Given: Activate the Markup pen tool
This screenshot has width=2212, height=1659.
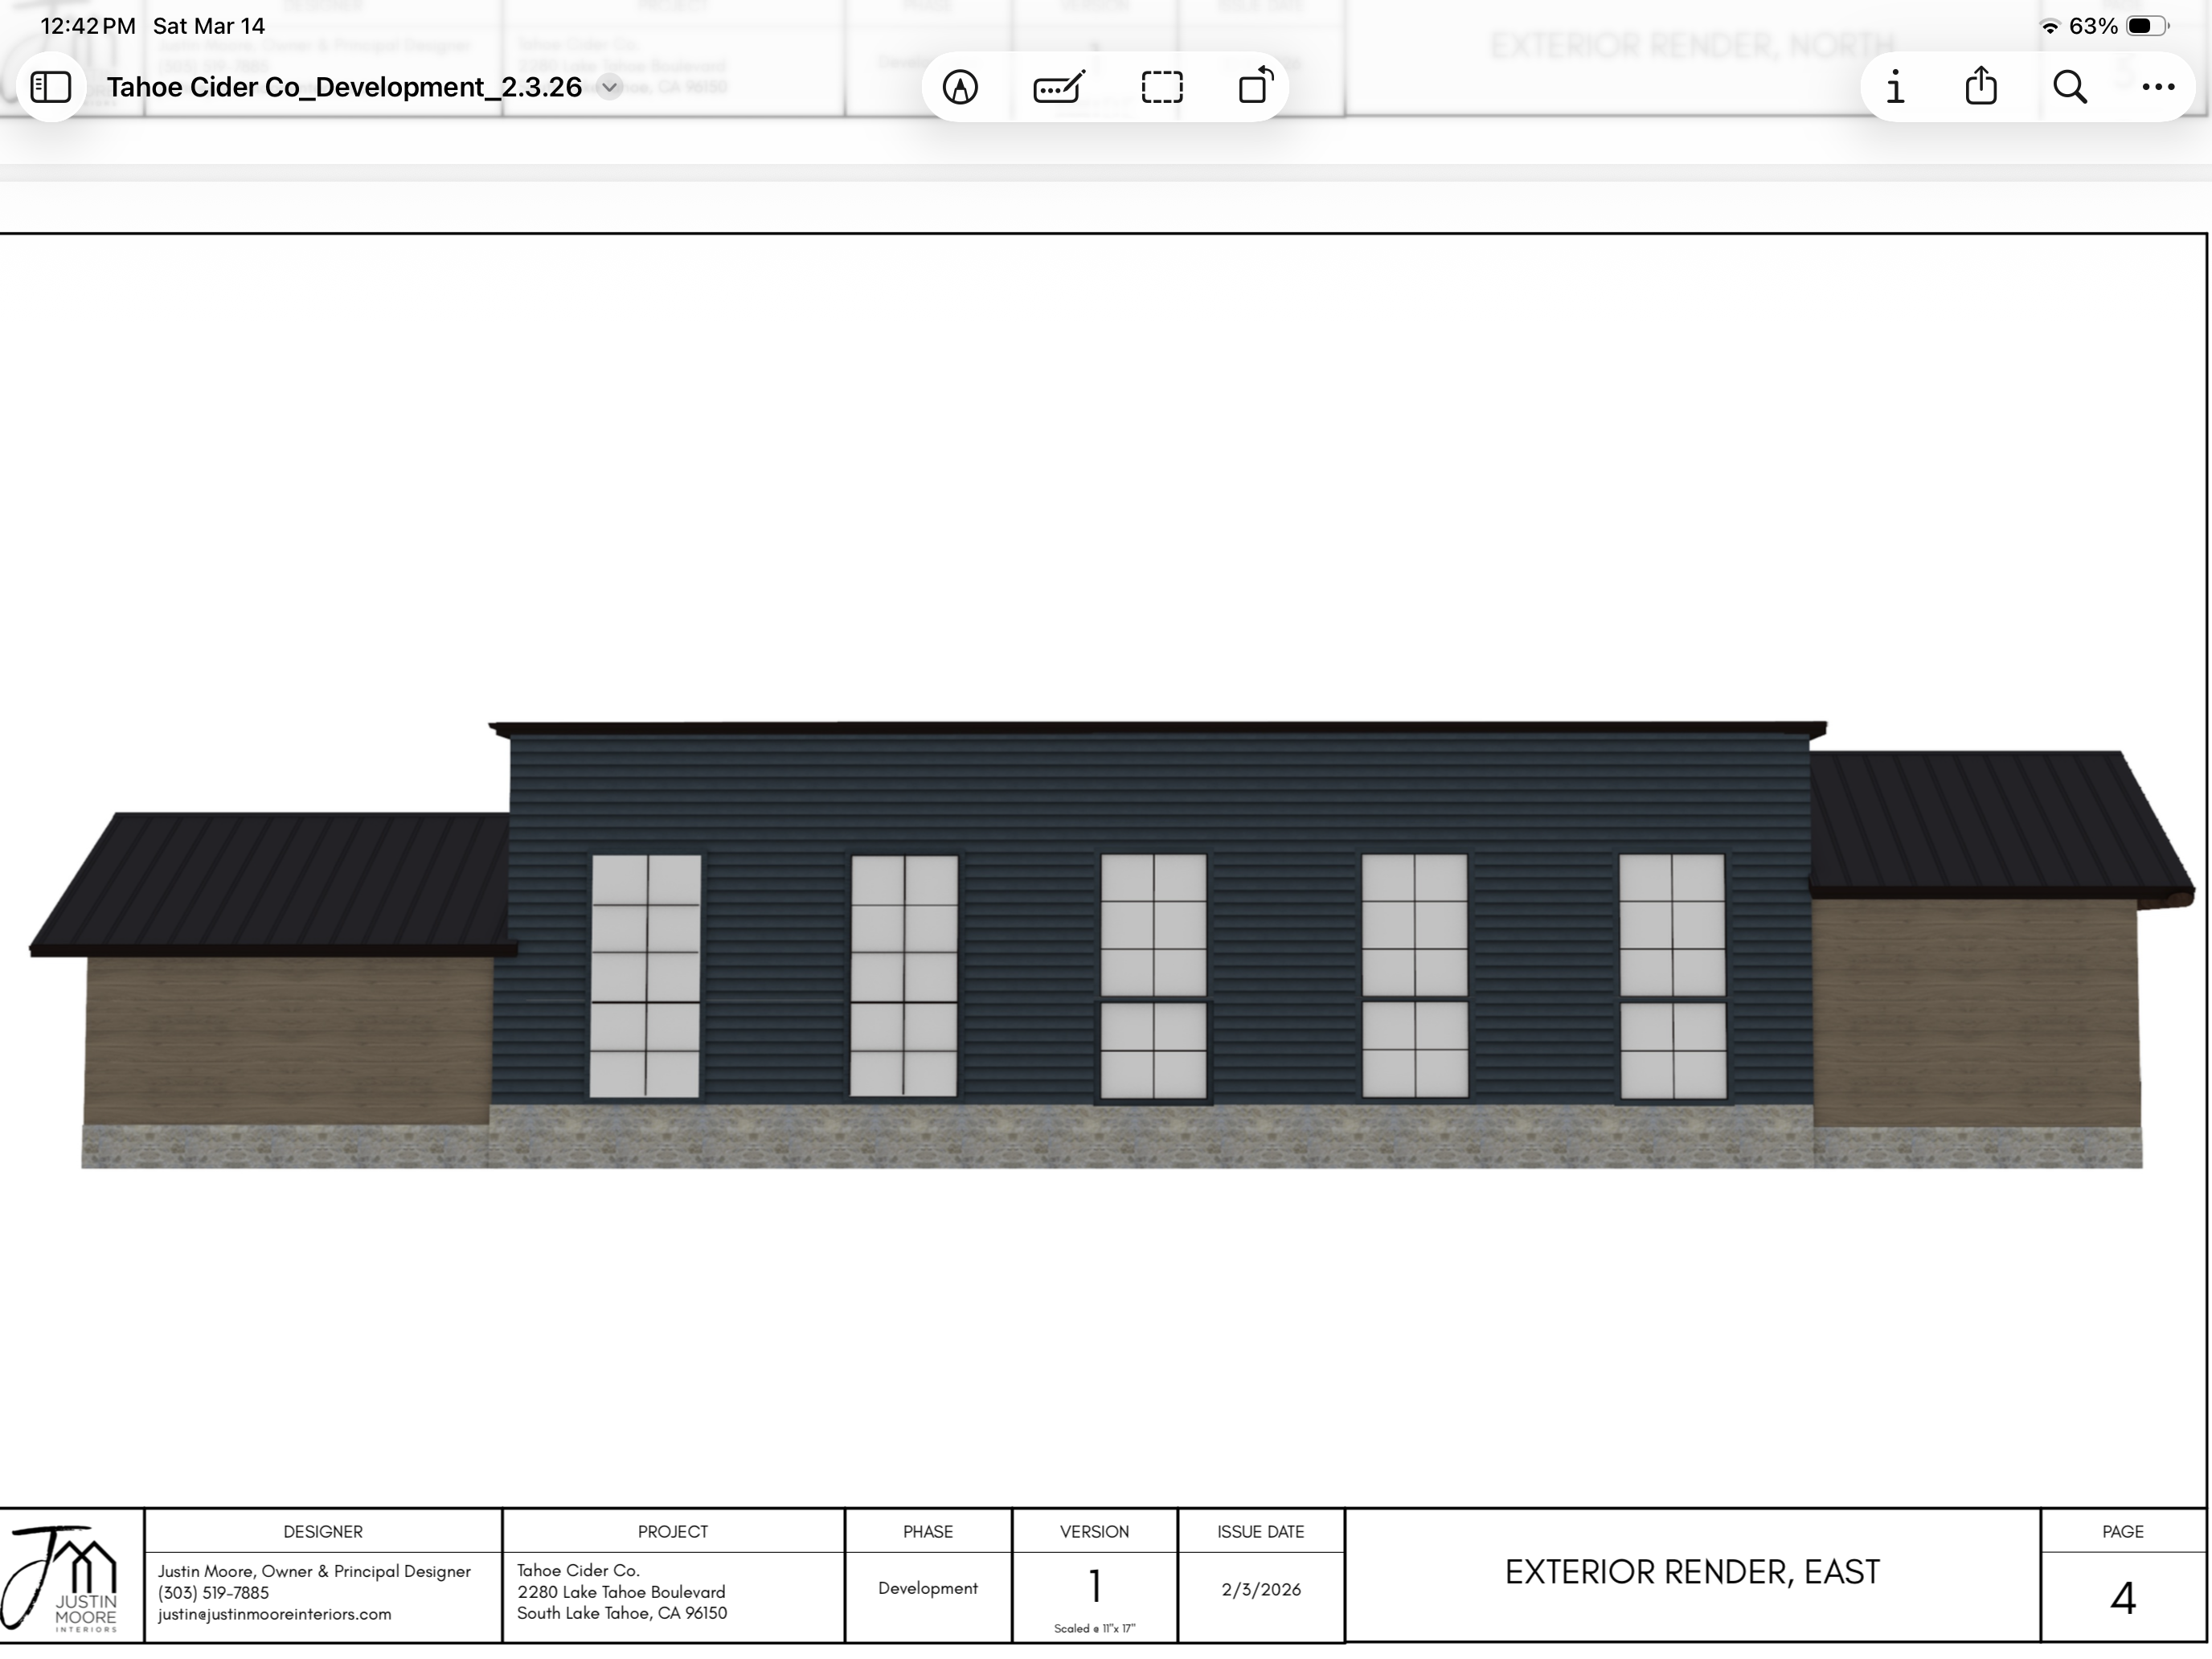Looking at the screenshot, I should [960, 87].
